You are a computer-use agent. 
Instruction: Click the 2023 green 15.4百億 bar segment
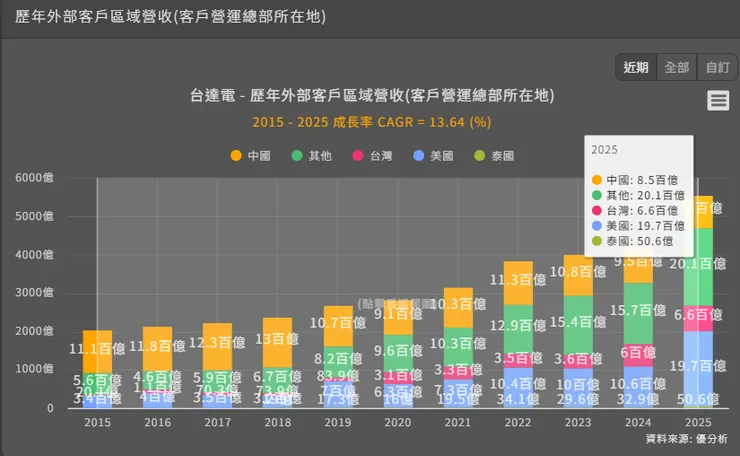[x=578, y=325]
